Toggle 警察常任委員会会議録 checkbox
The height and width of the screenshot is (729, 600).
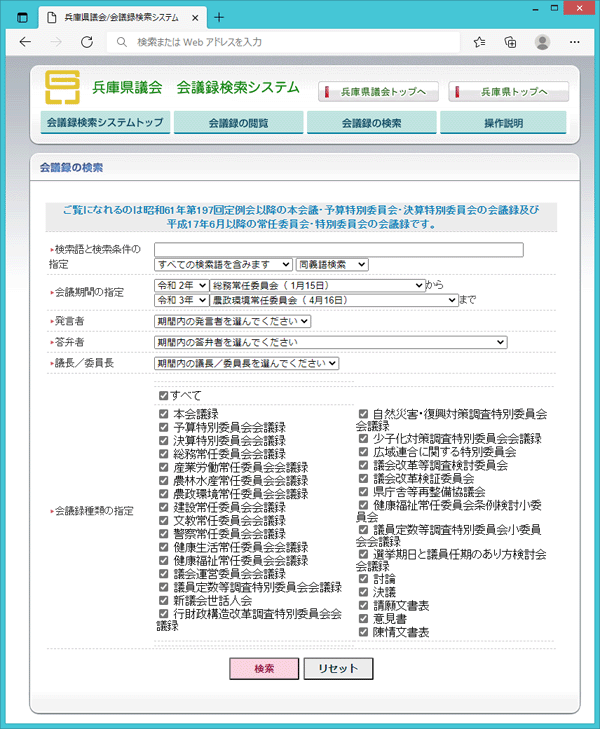pyautogui.click(x=164, y=534)
